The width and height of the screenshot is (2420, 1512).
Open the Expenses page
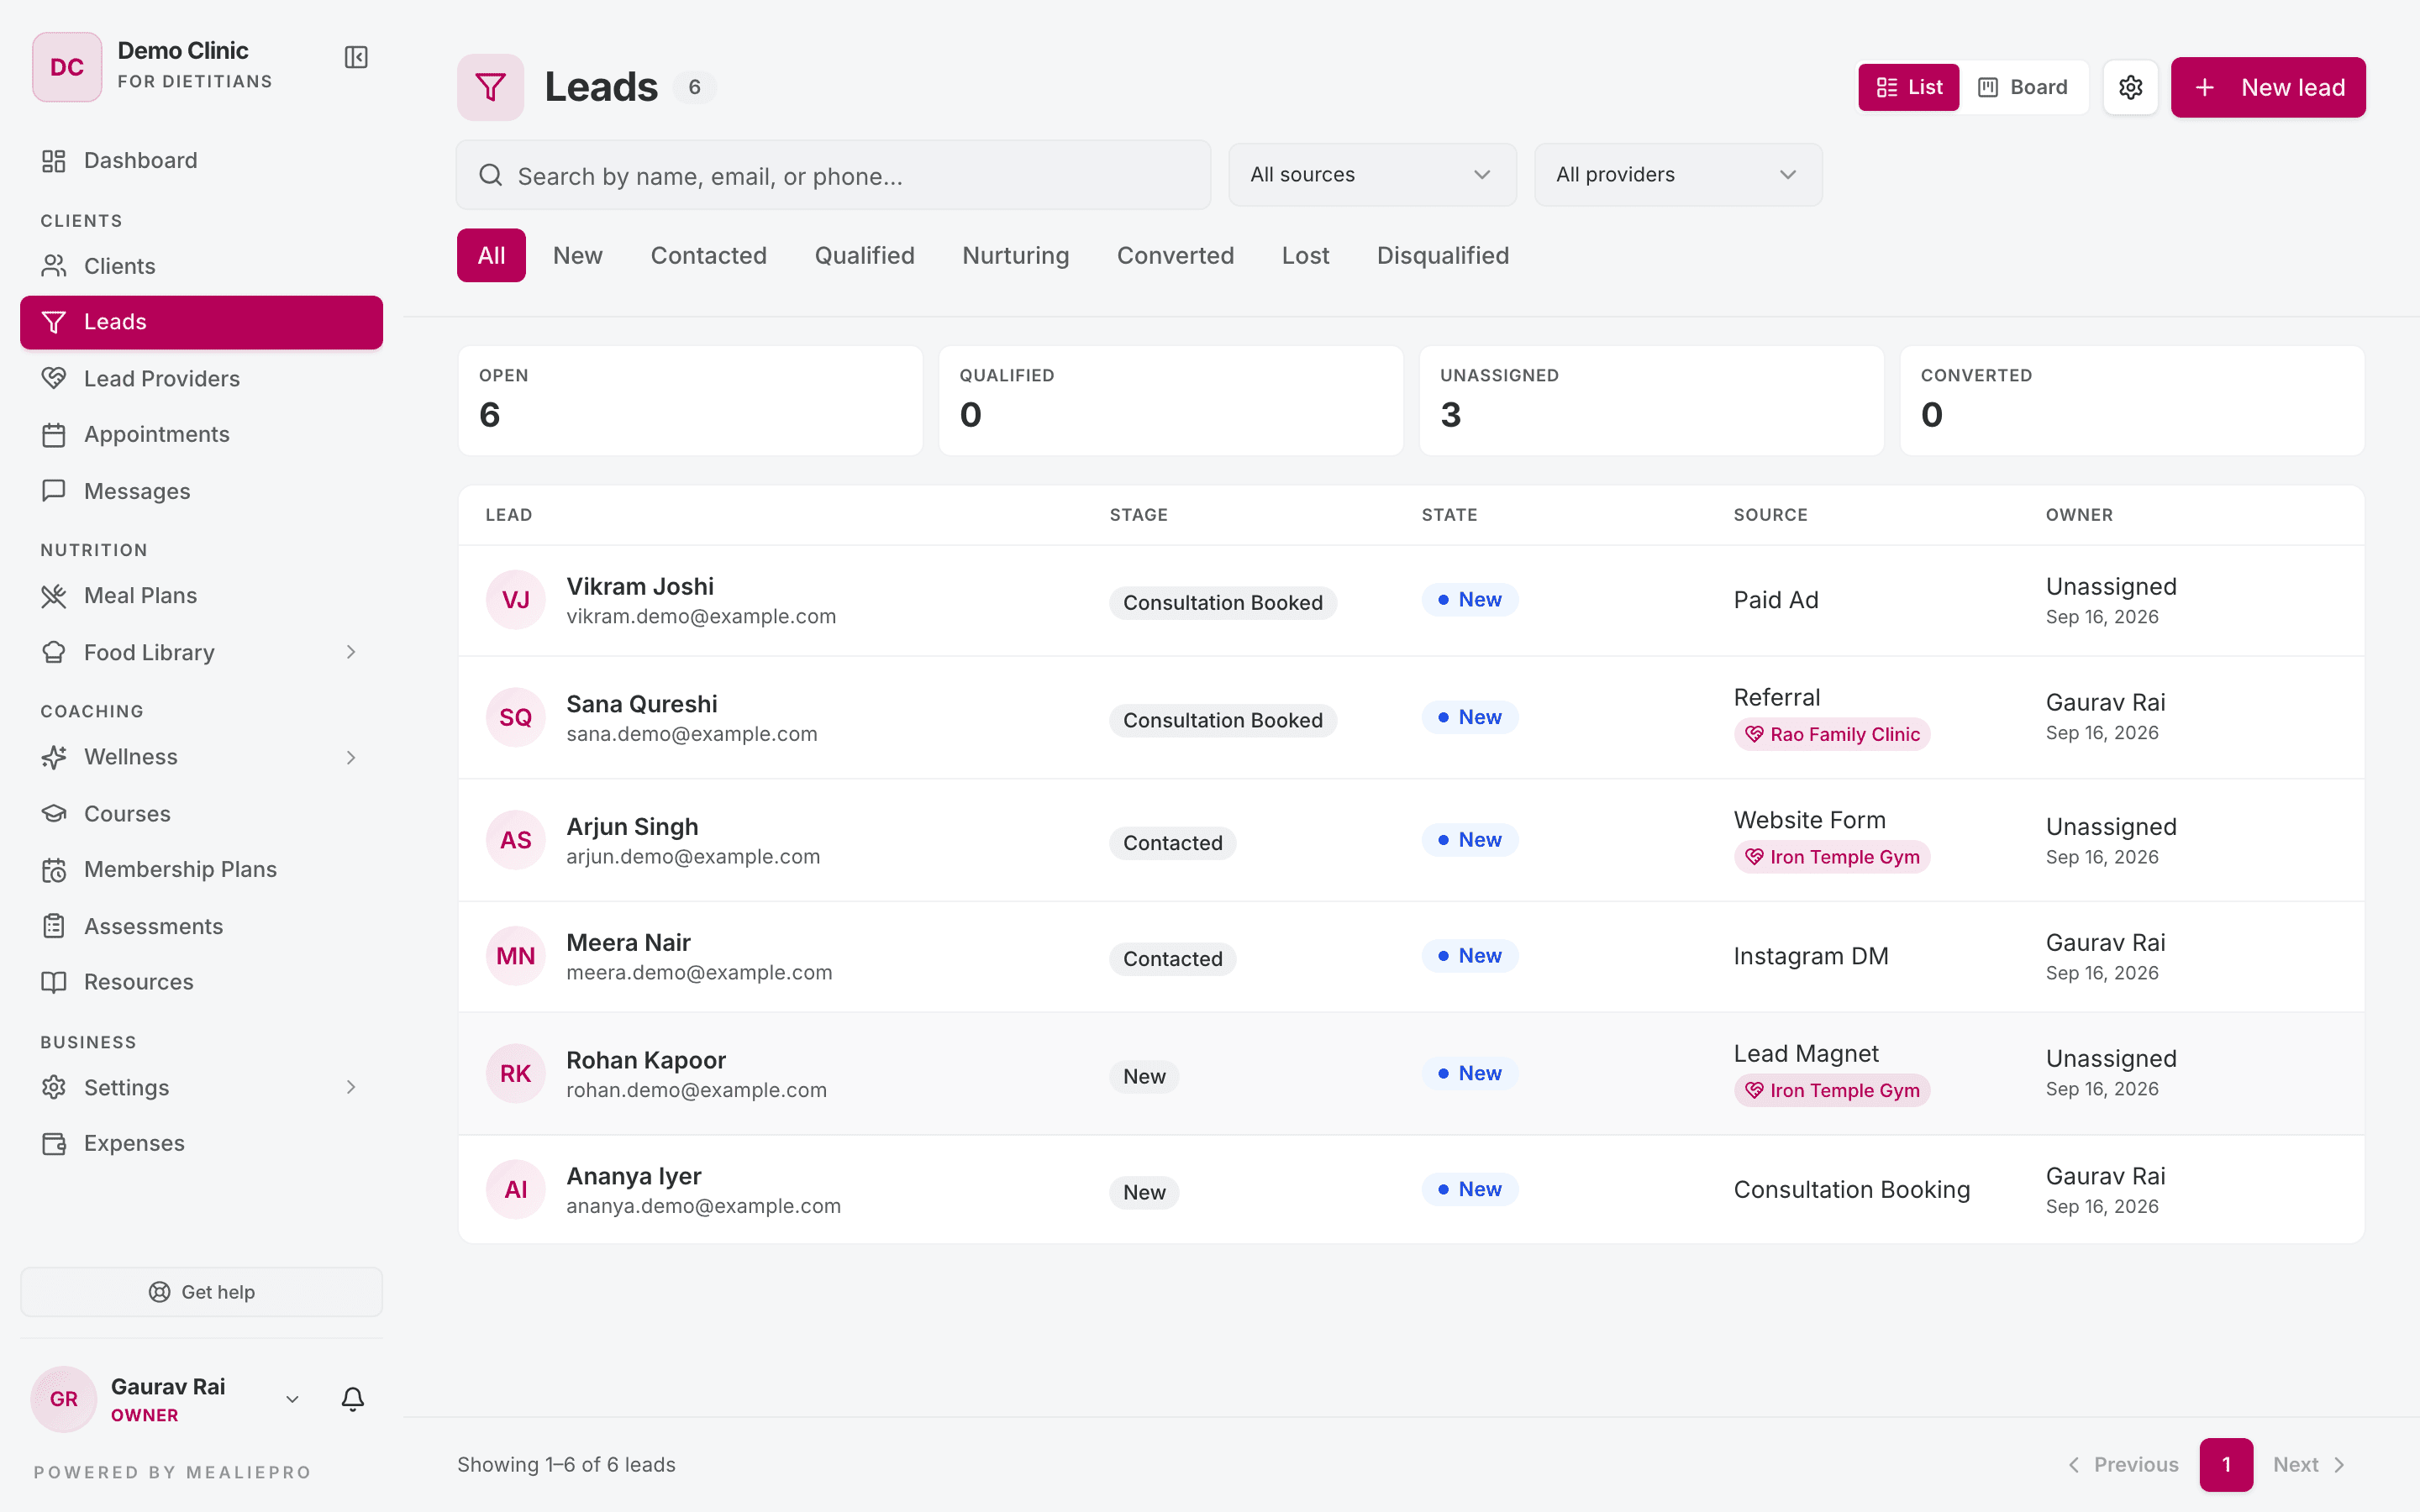(x=201, y=1143)
